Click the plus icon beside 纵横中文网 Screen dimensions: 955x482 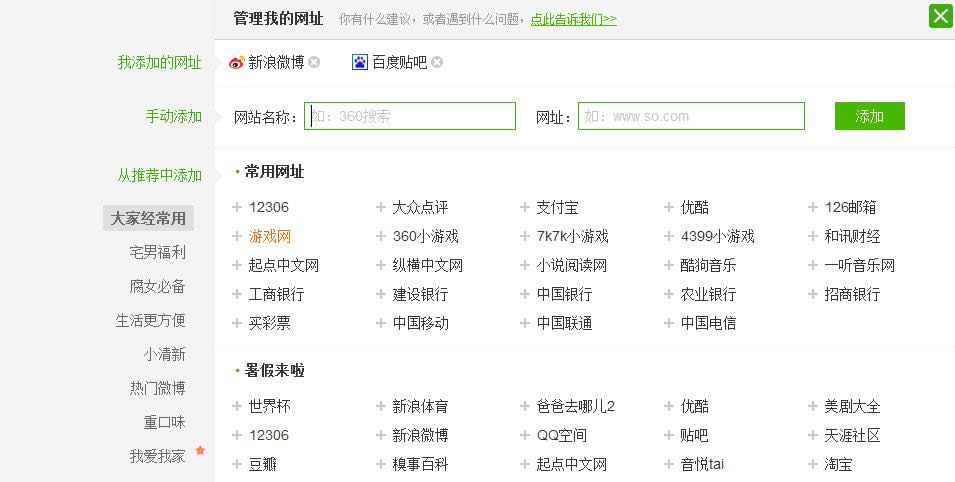(x=381, y=265)
